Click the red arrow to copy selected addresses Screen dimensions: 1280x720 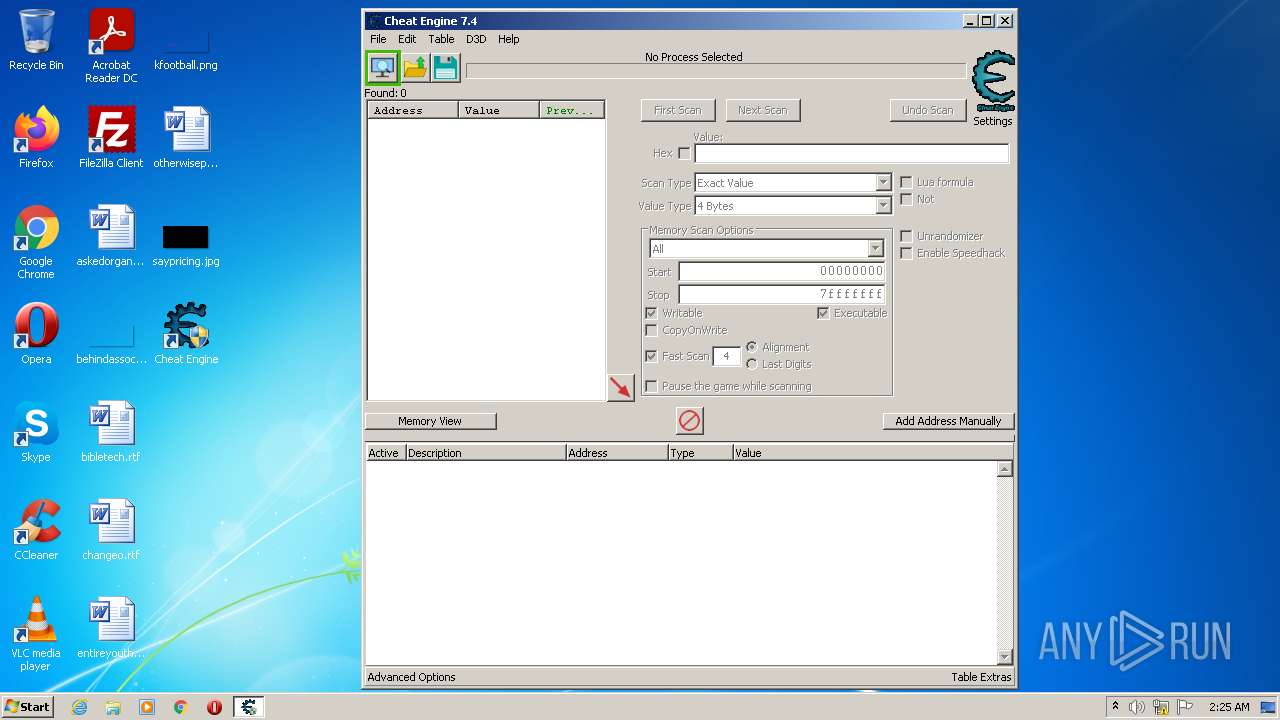point(621,388)
